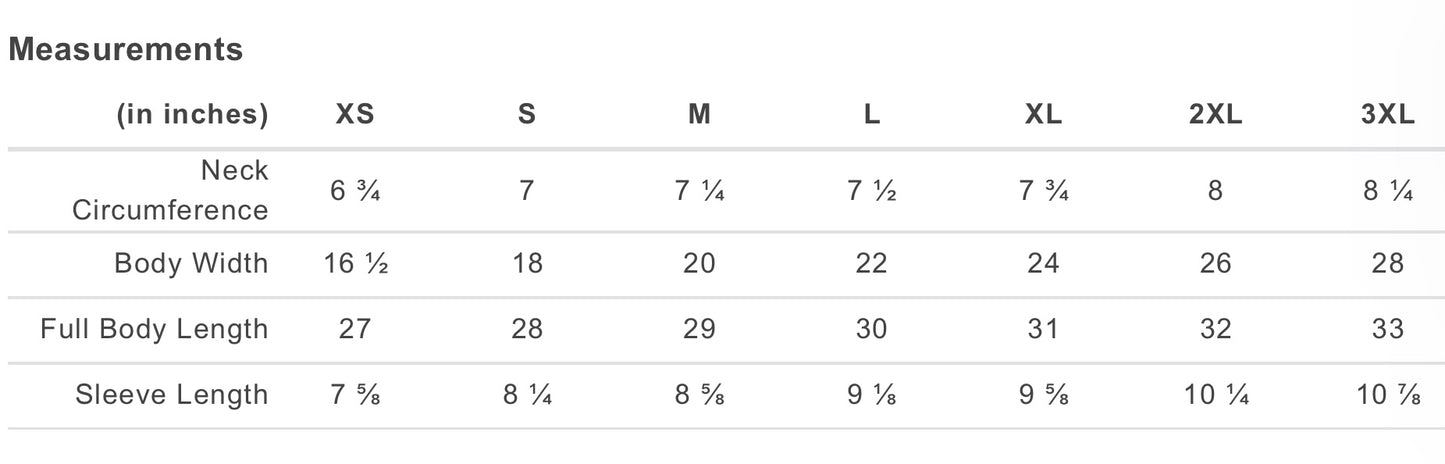1445x464 pixels.
Task: Click the "(in inches)" column header
Action: (193, 115)
